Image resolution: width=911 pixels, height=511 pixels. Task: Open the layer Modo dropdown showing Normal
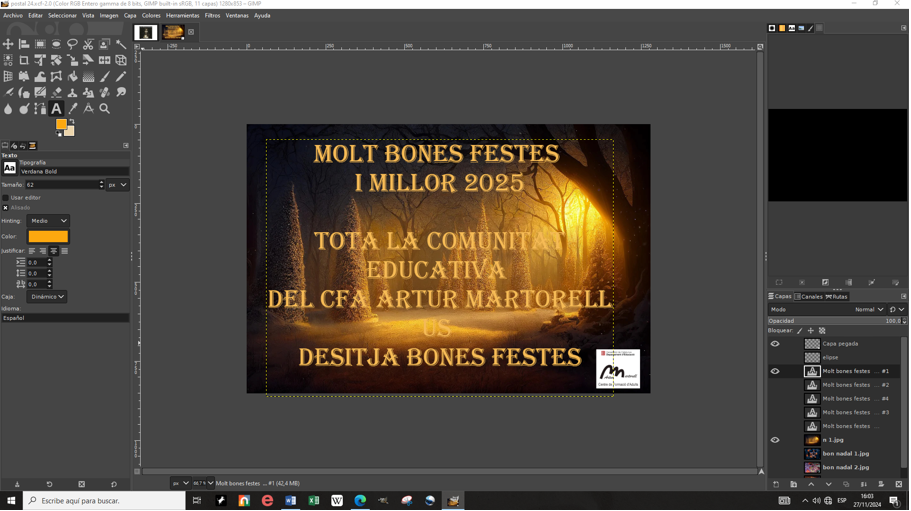[x=869, y=310]
